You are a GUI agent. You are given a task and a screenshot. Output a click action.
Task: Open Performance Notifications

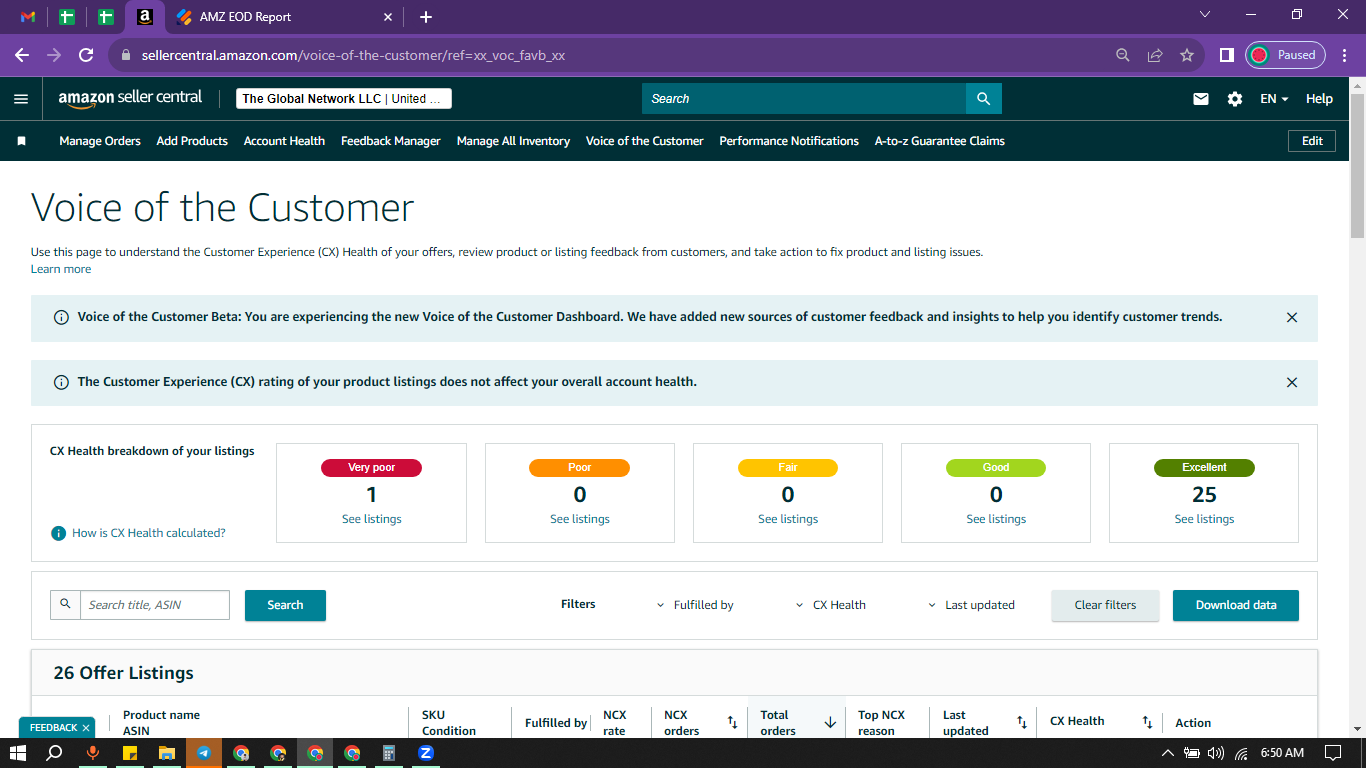click(x=789, y=141)
